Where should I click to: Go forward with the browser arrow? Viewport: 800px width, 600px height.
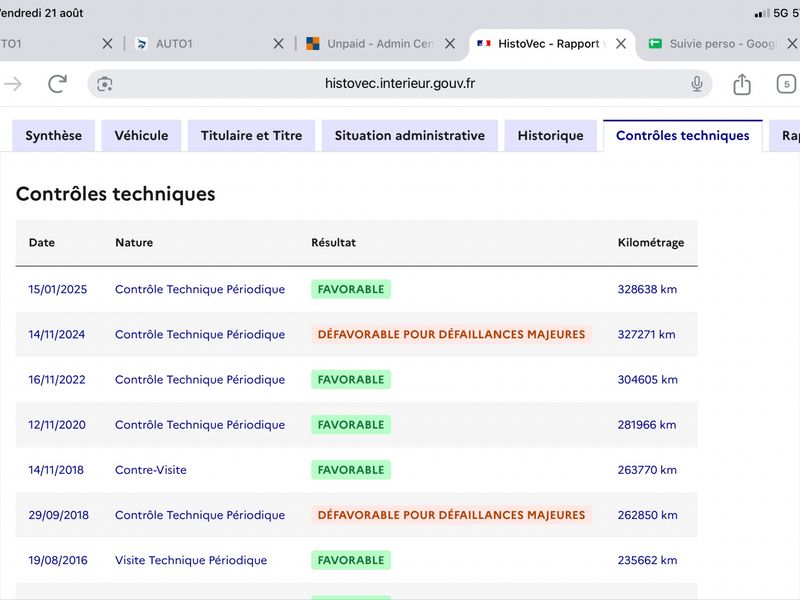click(13, 84)
